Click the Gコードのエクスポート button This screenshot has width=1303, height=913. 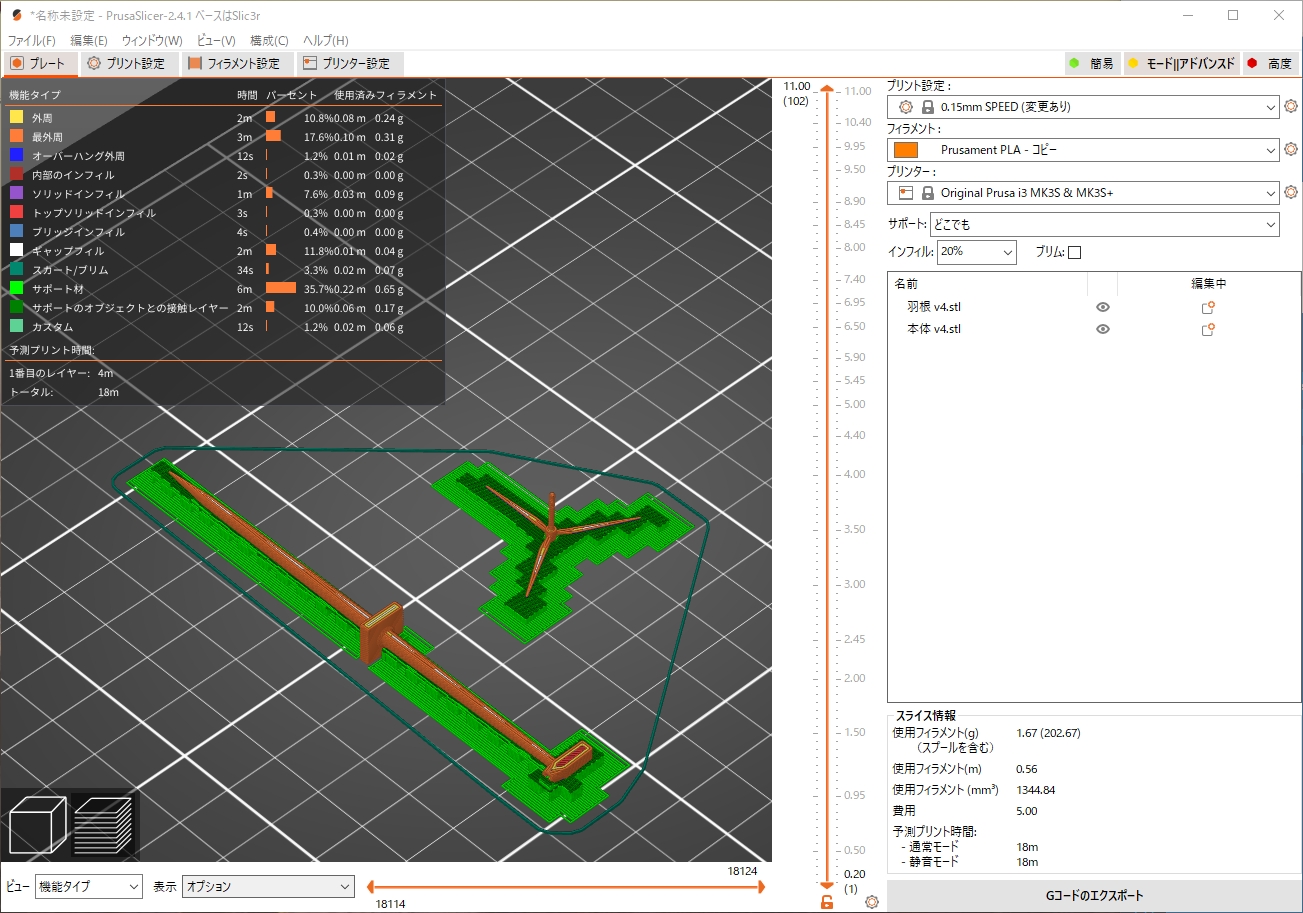point(1094,895)
